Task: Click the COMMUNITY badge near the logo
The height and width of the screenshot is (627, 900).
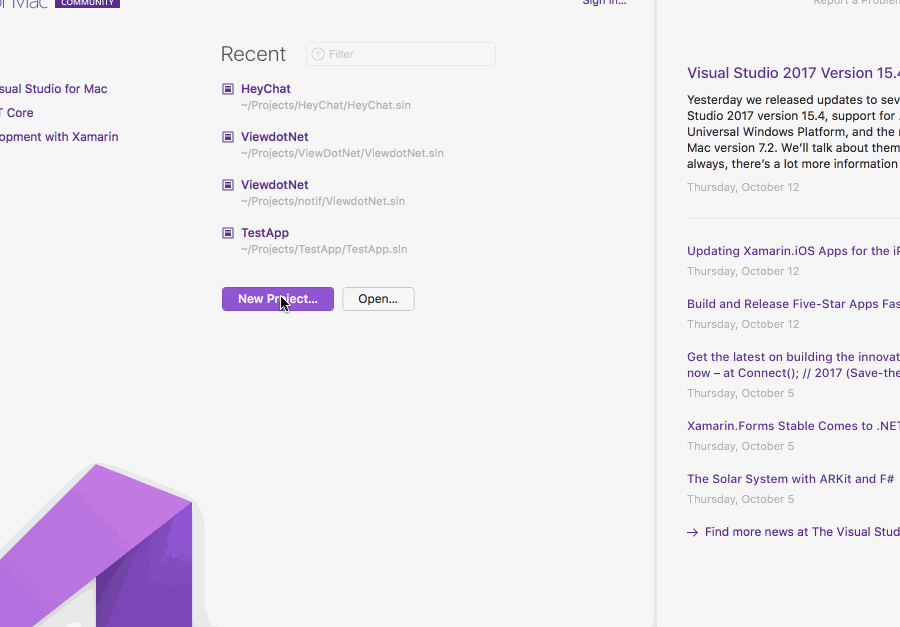Action: (x=87, y=3)
